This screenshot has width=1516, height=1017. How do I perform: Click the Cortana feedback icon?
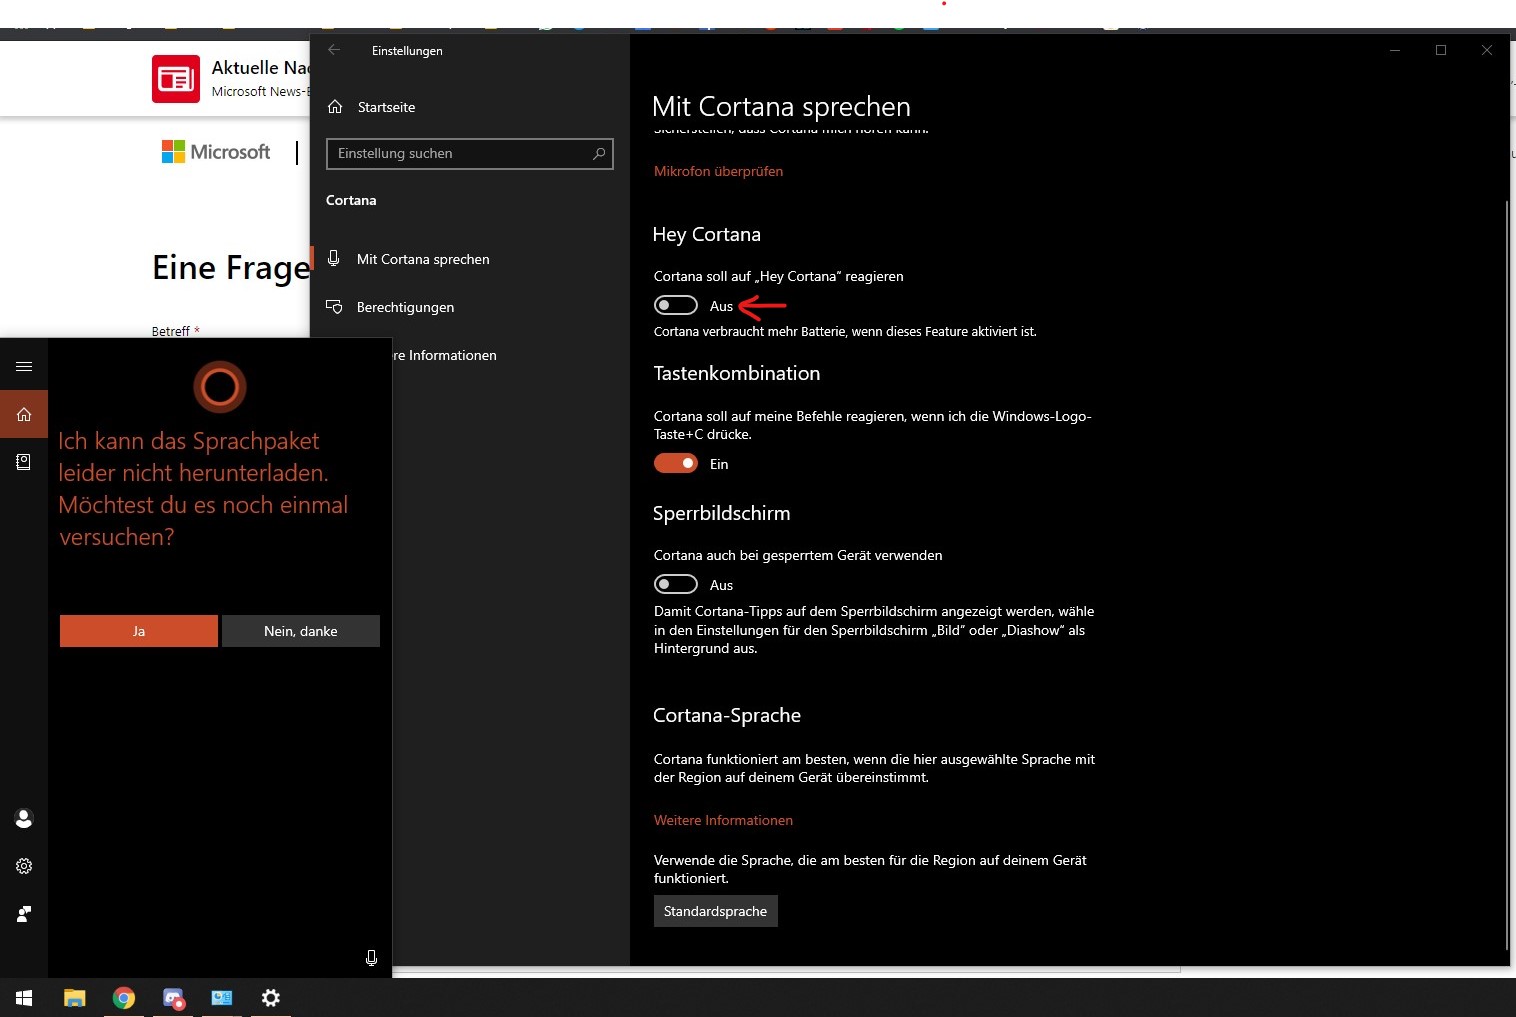coord(24,913)
